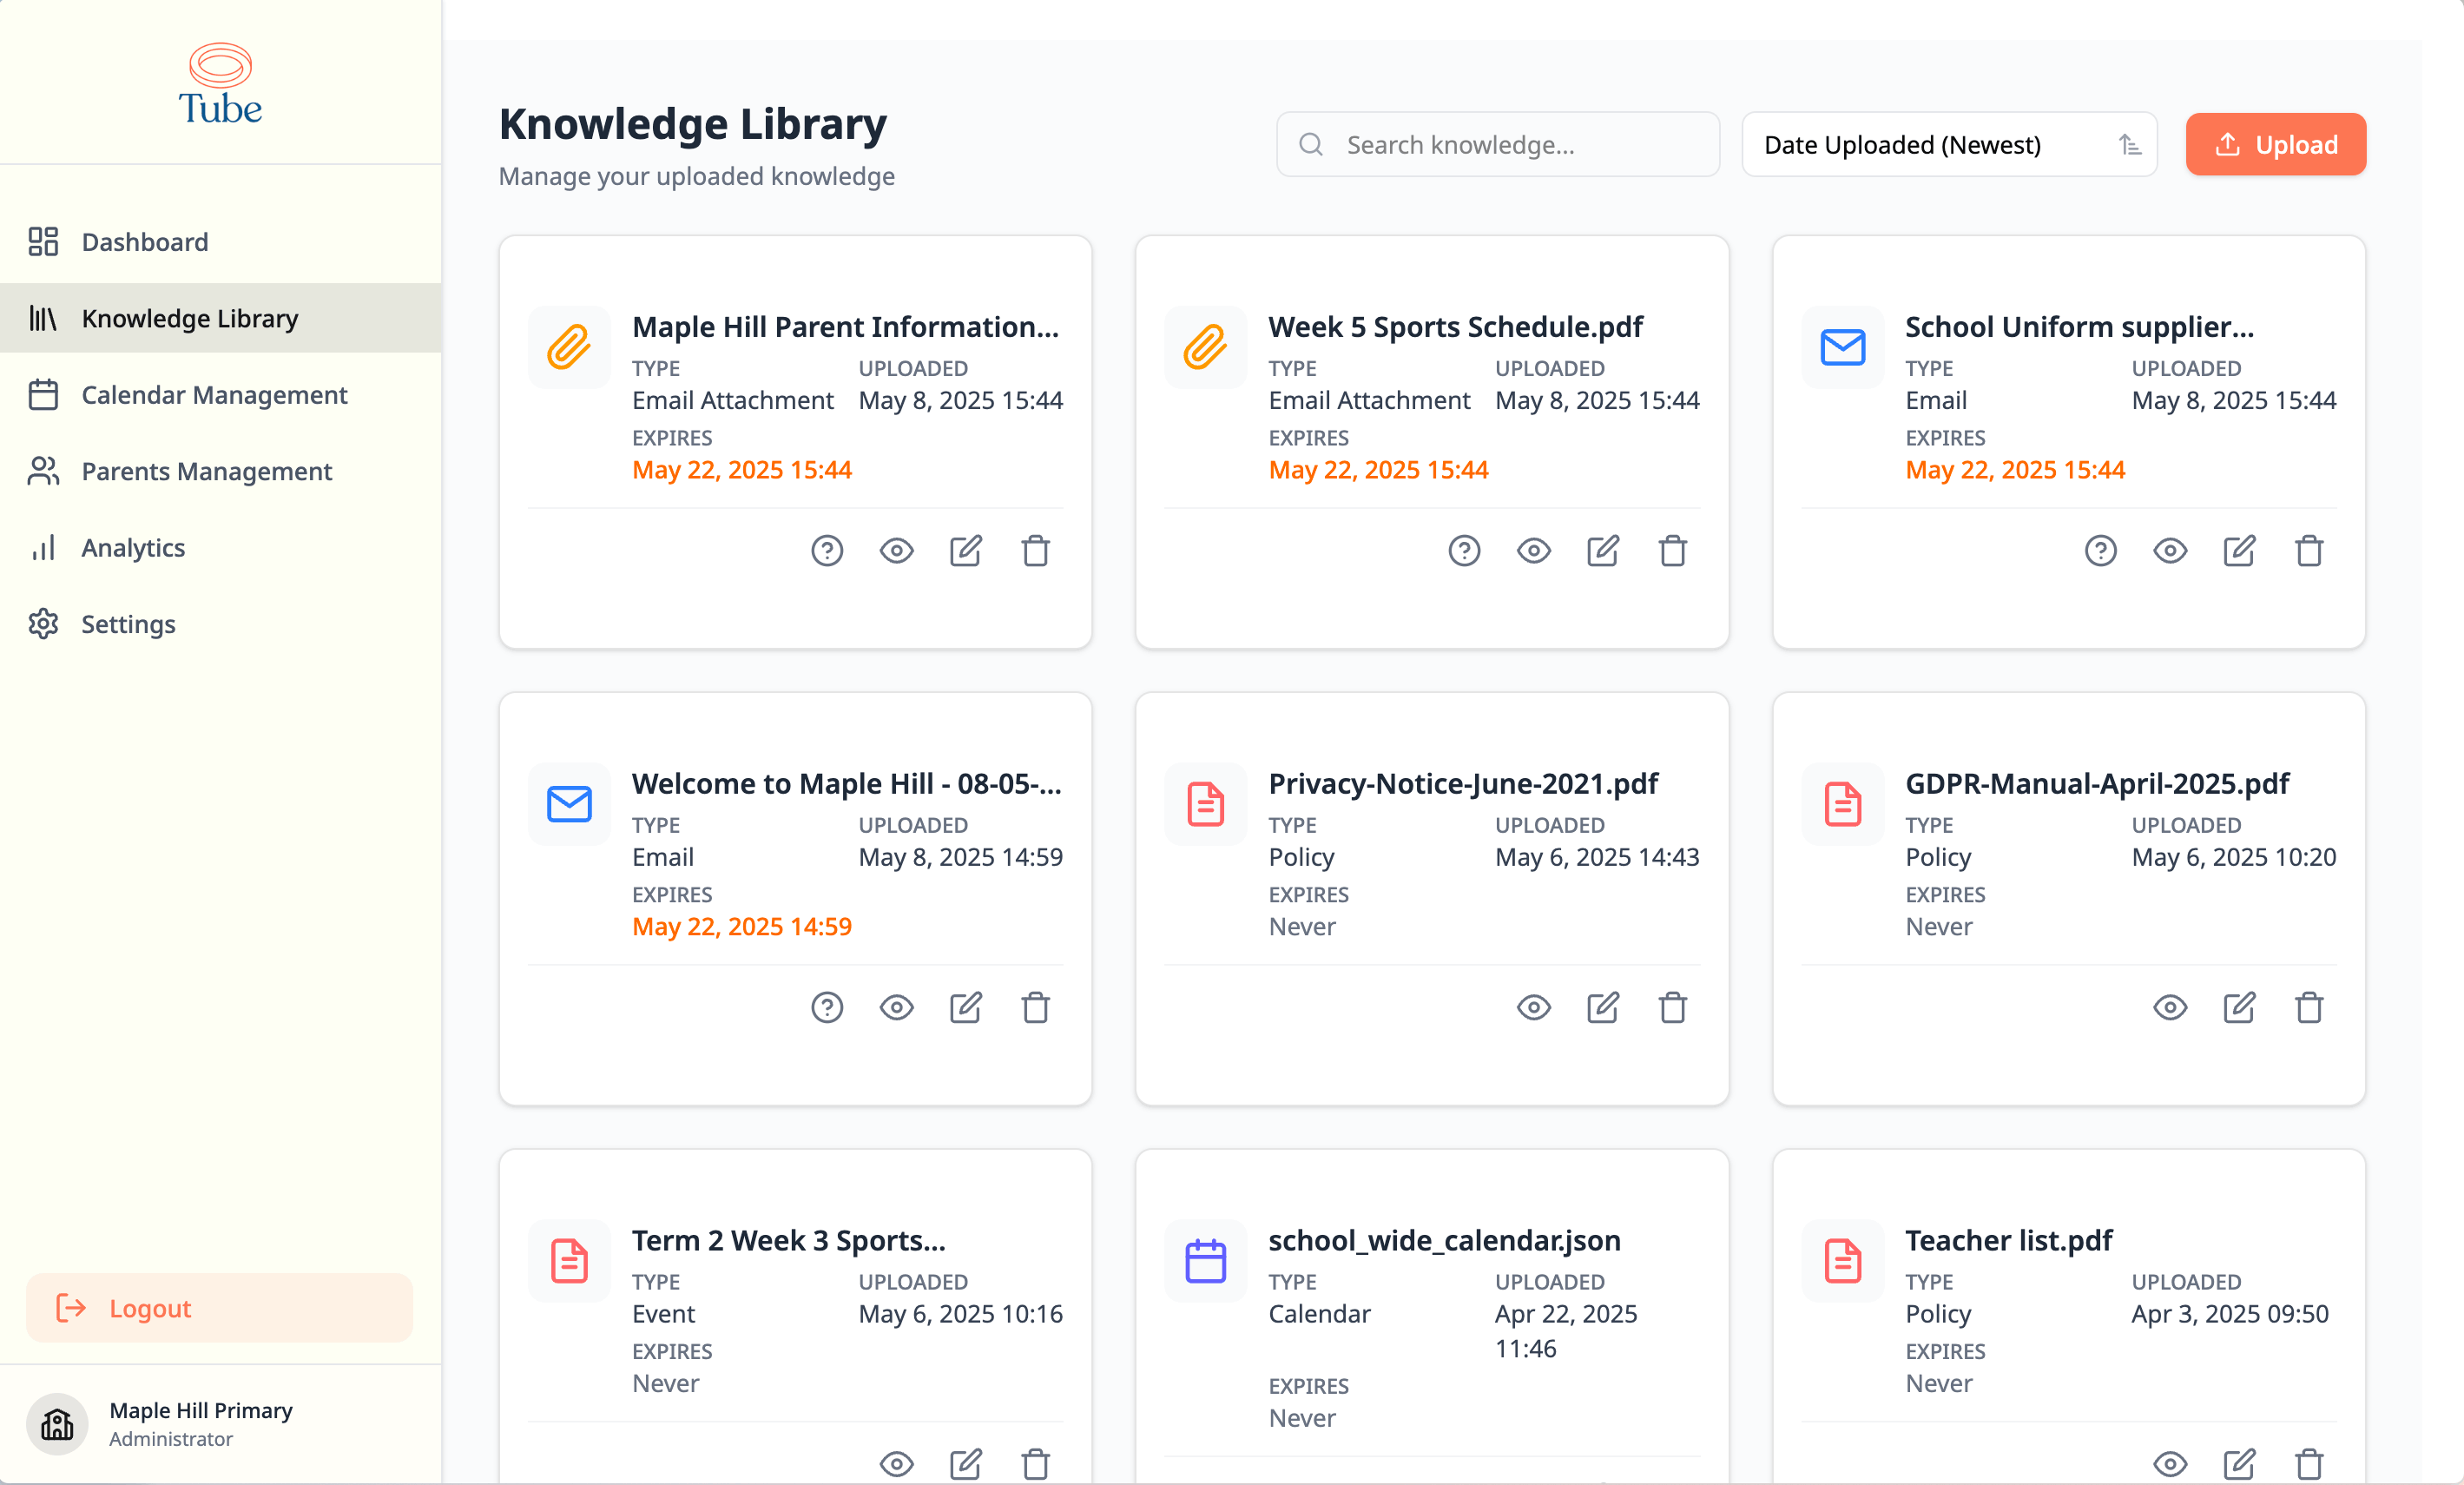
Task: Delete the Teacher list.pdf document
Action: (x=2309, y=1464)
